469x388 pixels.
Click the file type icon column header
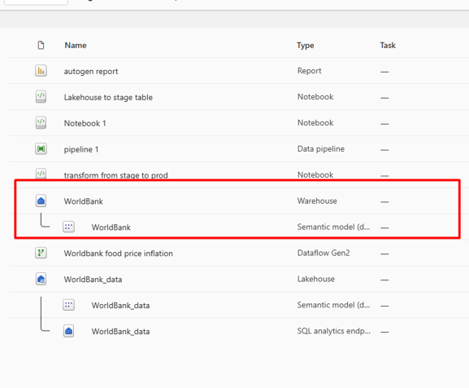click(x=41, y=45)
